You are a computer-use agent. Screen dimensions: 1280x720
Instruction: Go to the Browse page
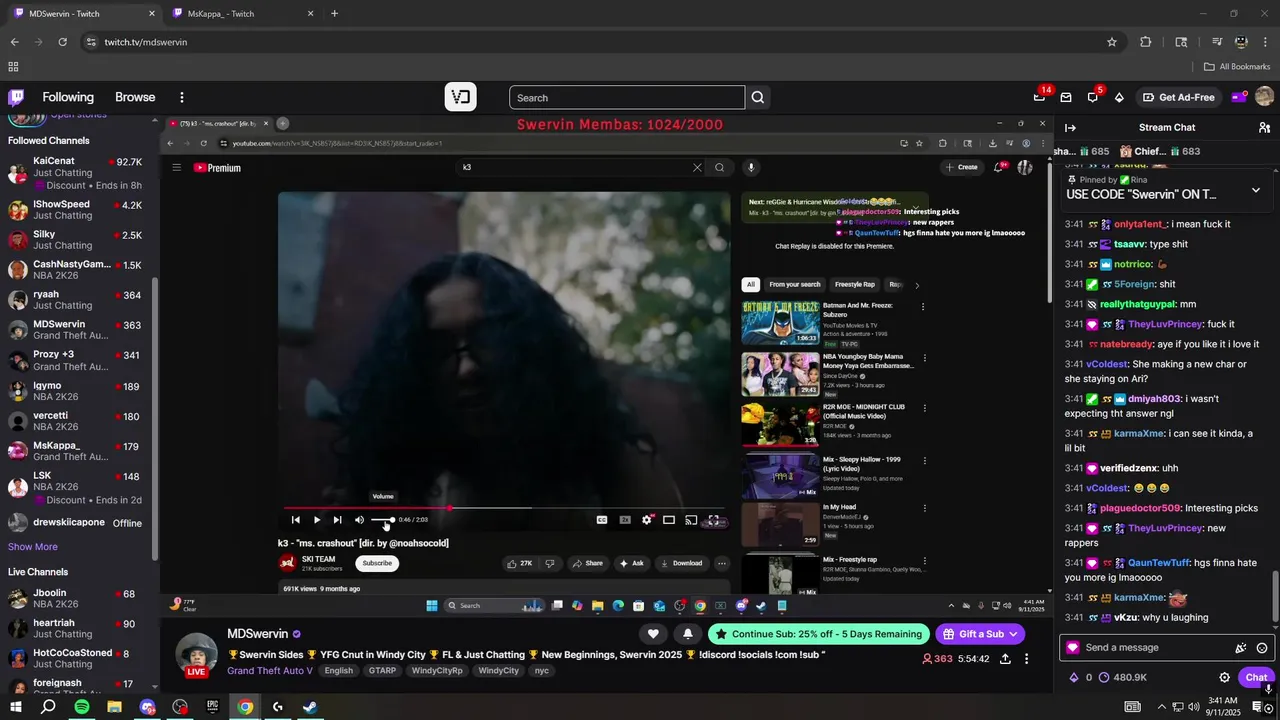coord(135,97)
